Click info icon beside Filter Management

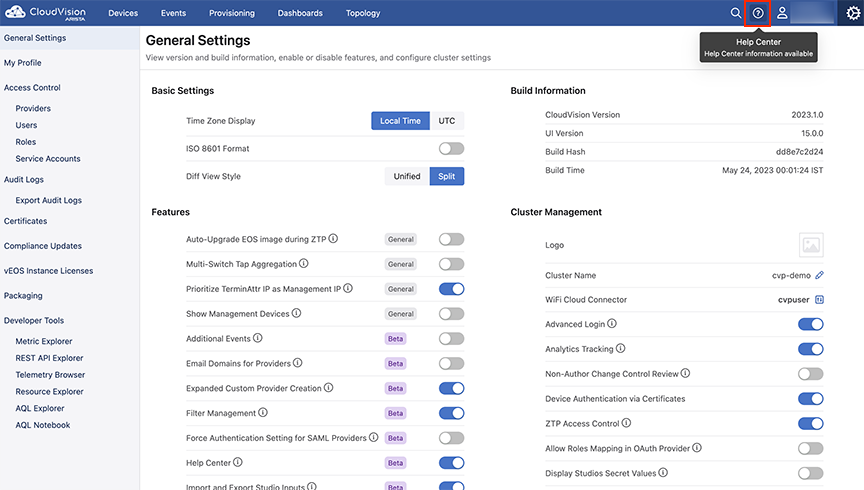263,412
